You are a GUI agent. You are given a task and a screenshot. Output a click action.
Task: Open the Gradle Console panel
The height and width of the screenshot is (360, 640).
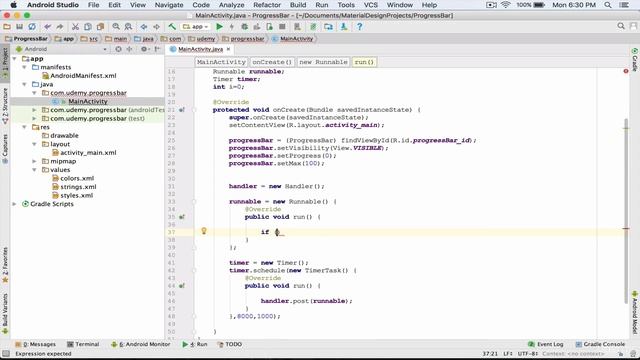[x=600, y=344]
